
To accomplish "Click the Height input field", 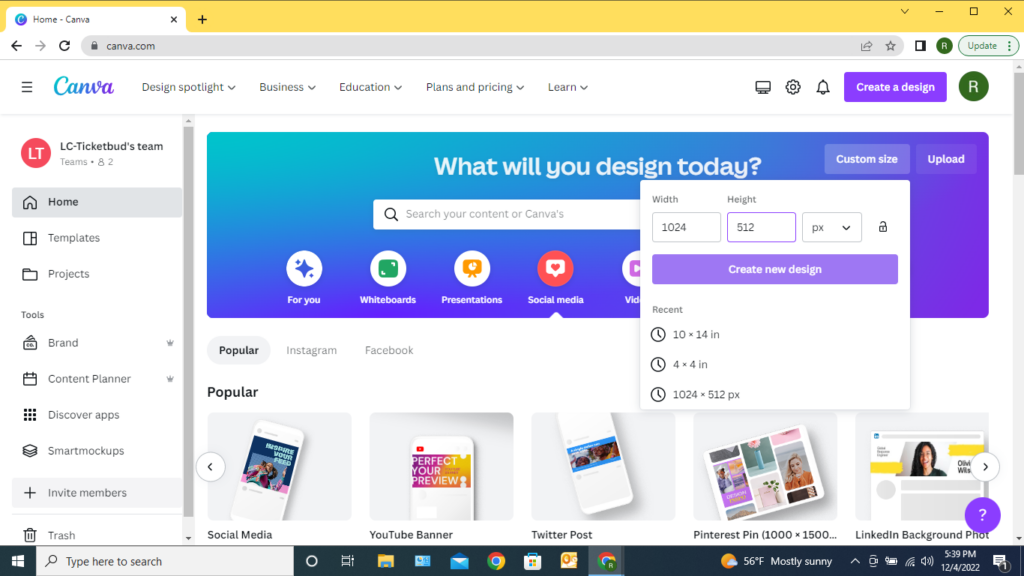I will (761, 227).
